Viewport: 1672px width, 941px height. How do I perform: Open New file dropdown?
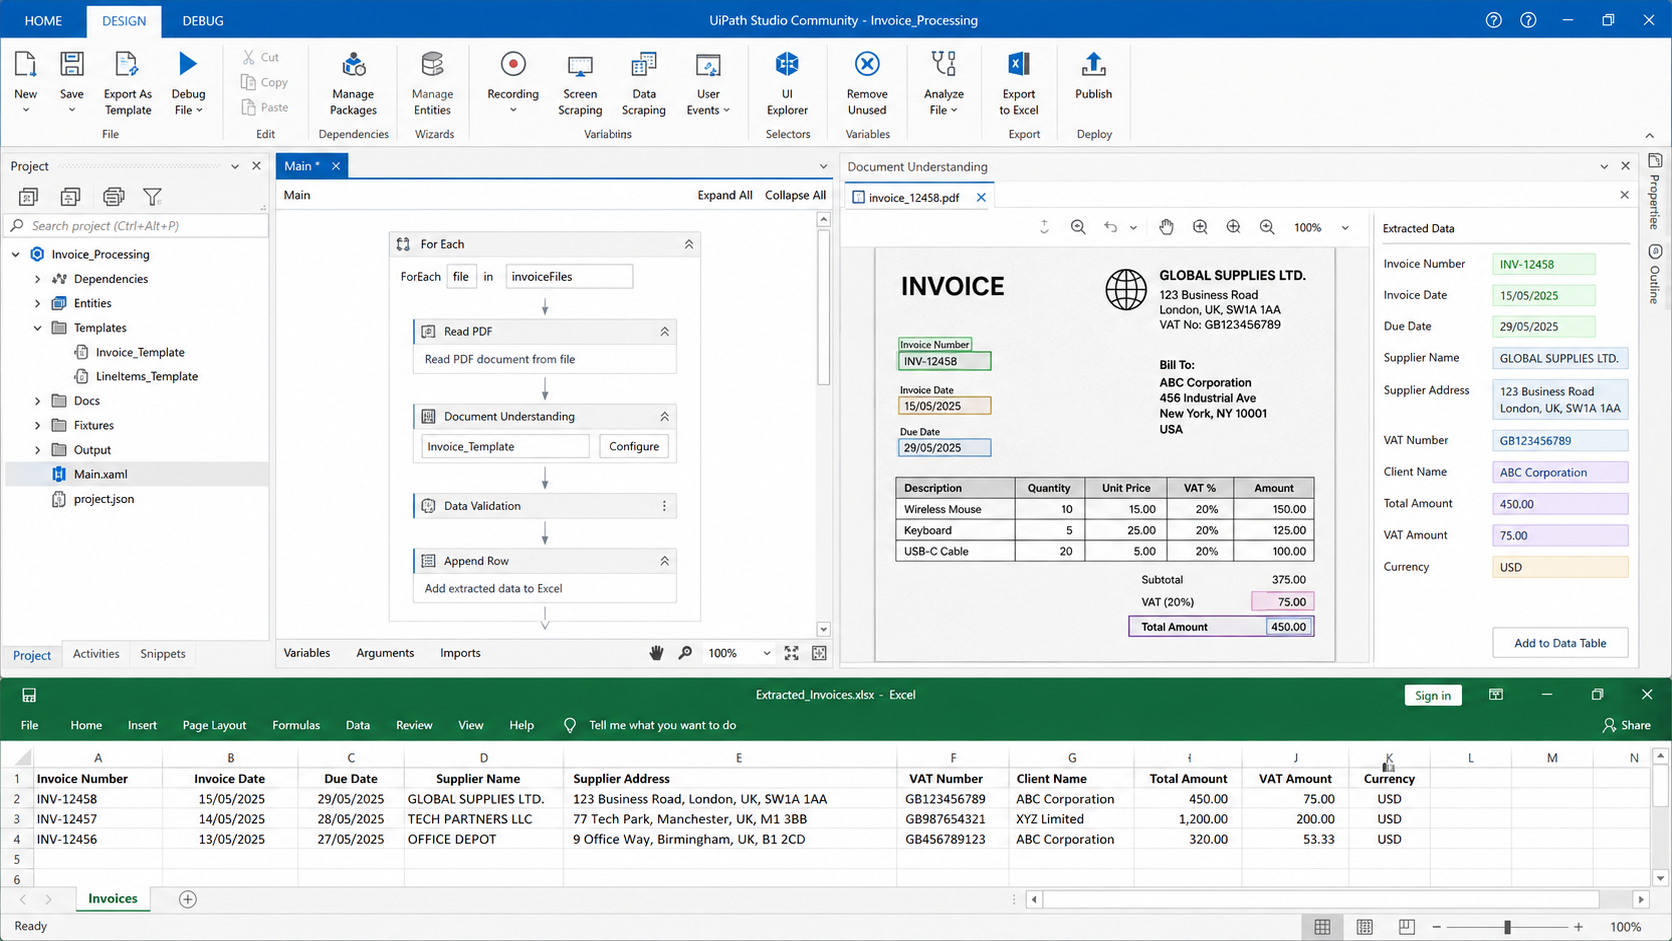(x=25, y=110)
